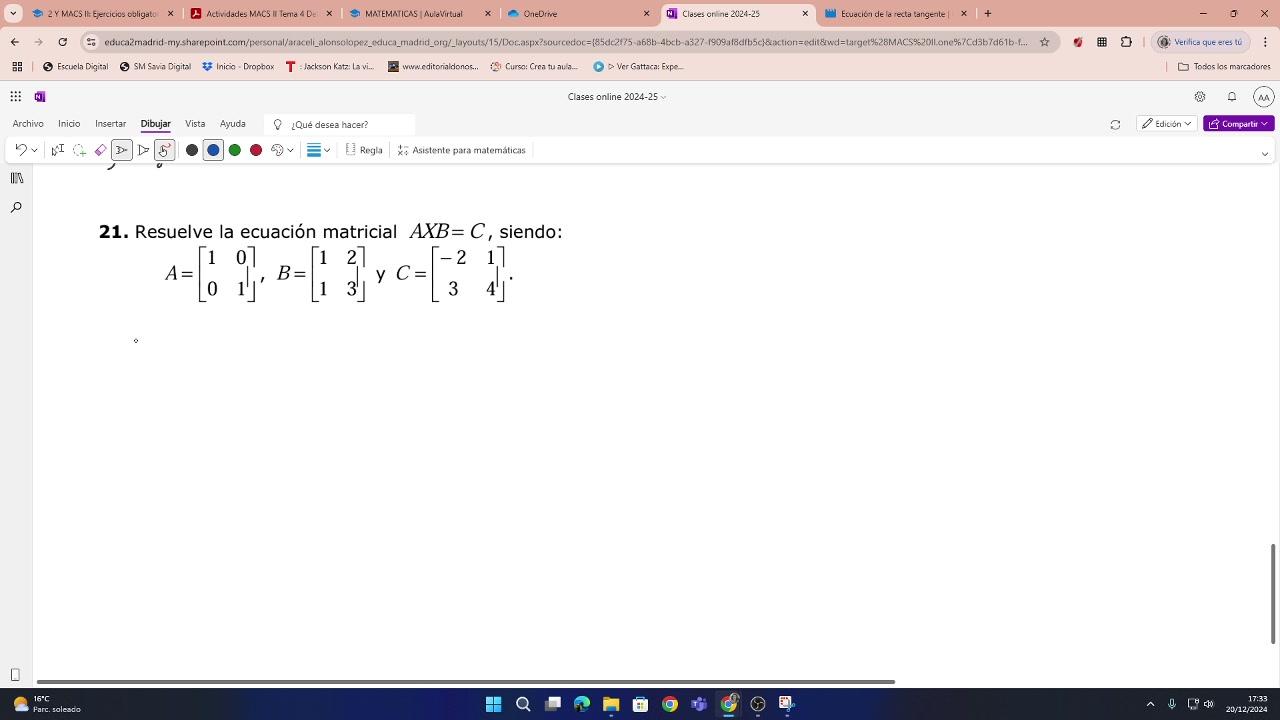Select the first pen tool
Screen dimensions: 1280x720
[x=122, y=150]
